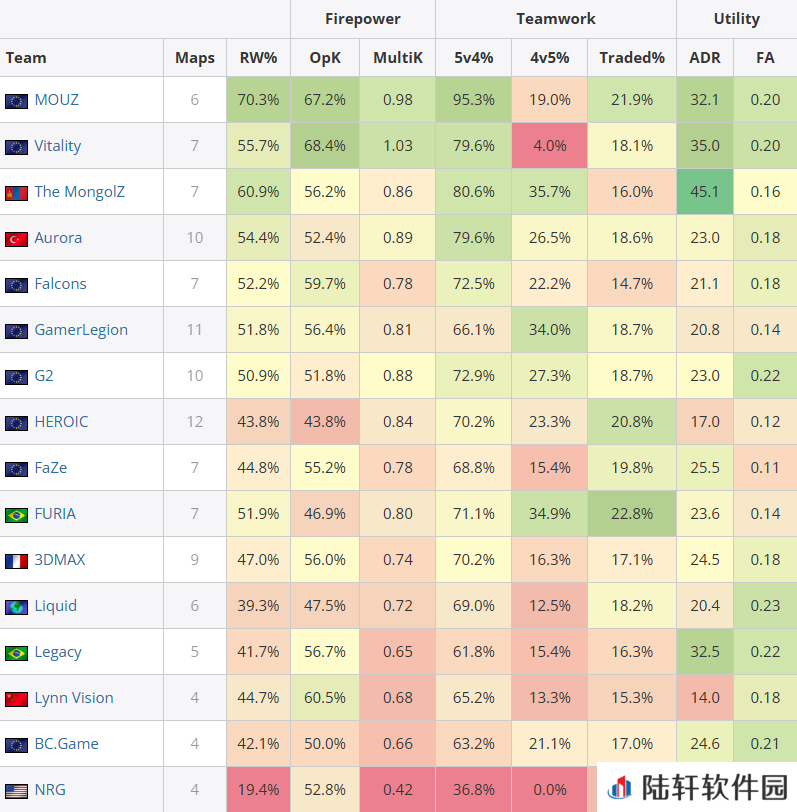
Task: Click the China flag beside Lynn Vision
Action: tap(16, 699)
